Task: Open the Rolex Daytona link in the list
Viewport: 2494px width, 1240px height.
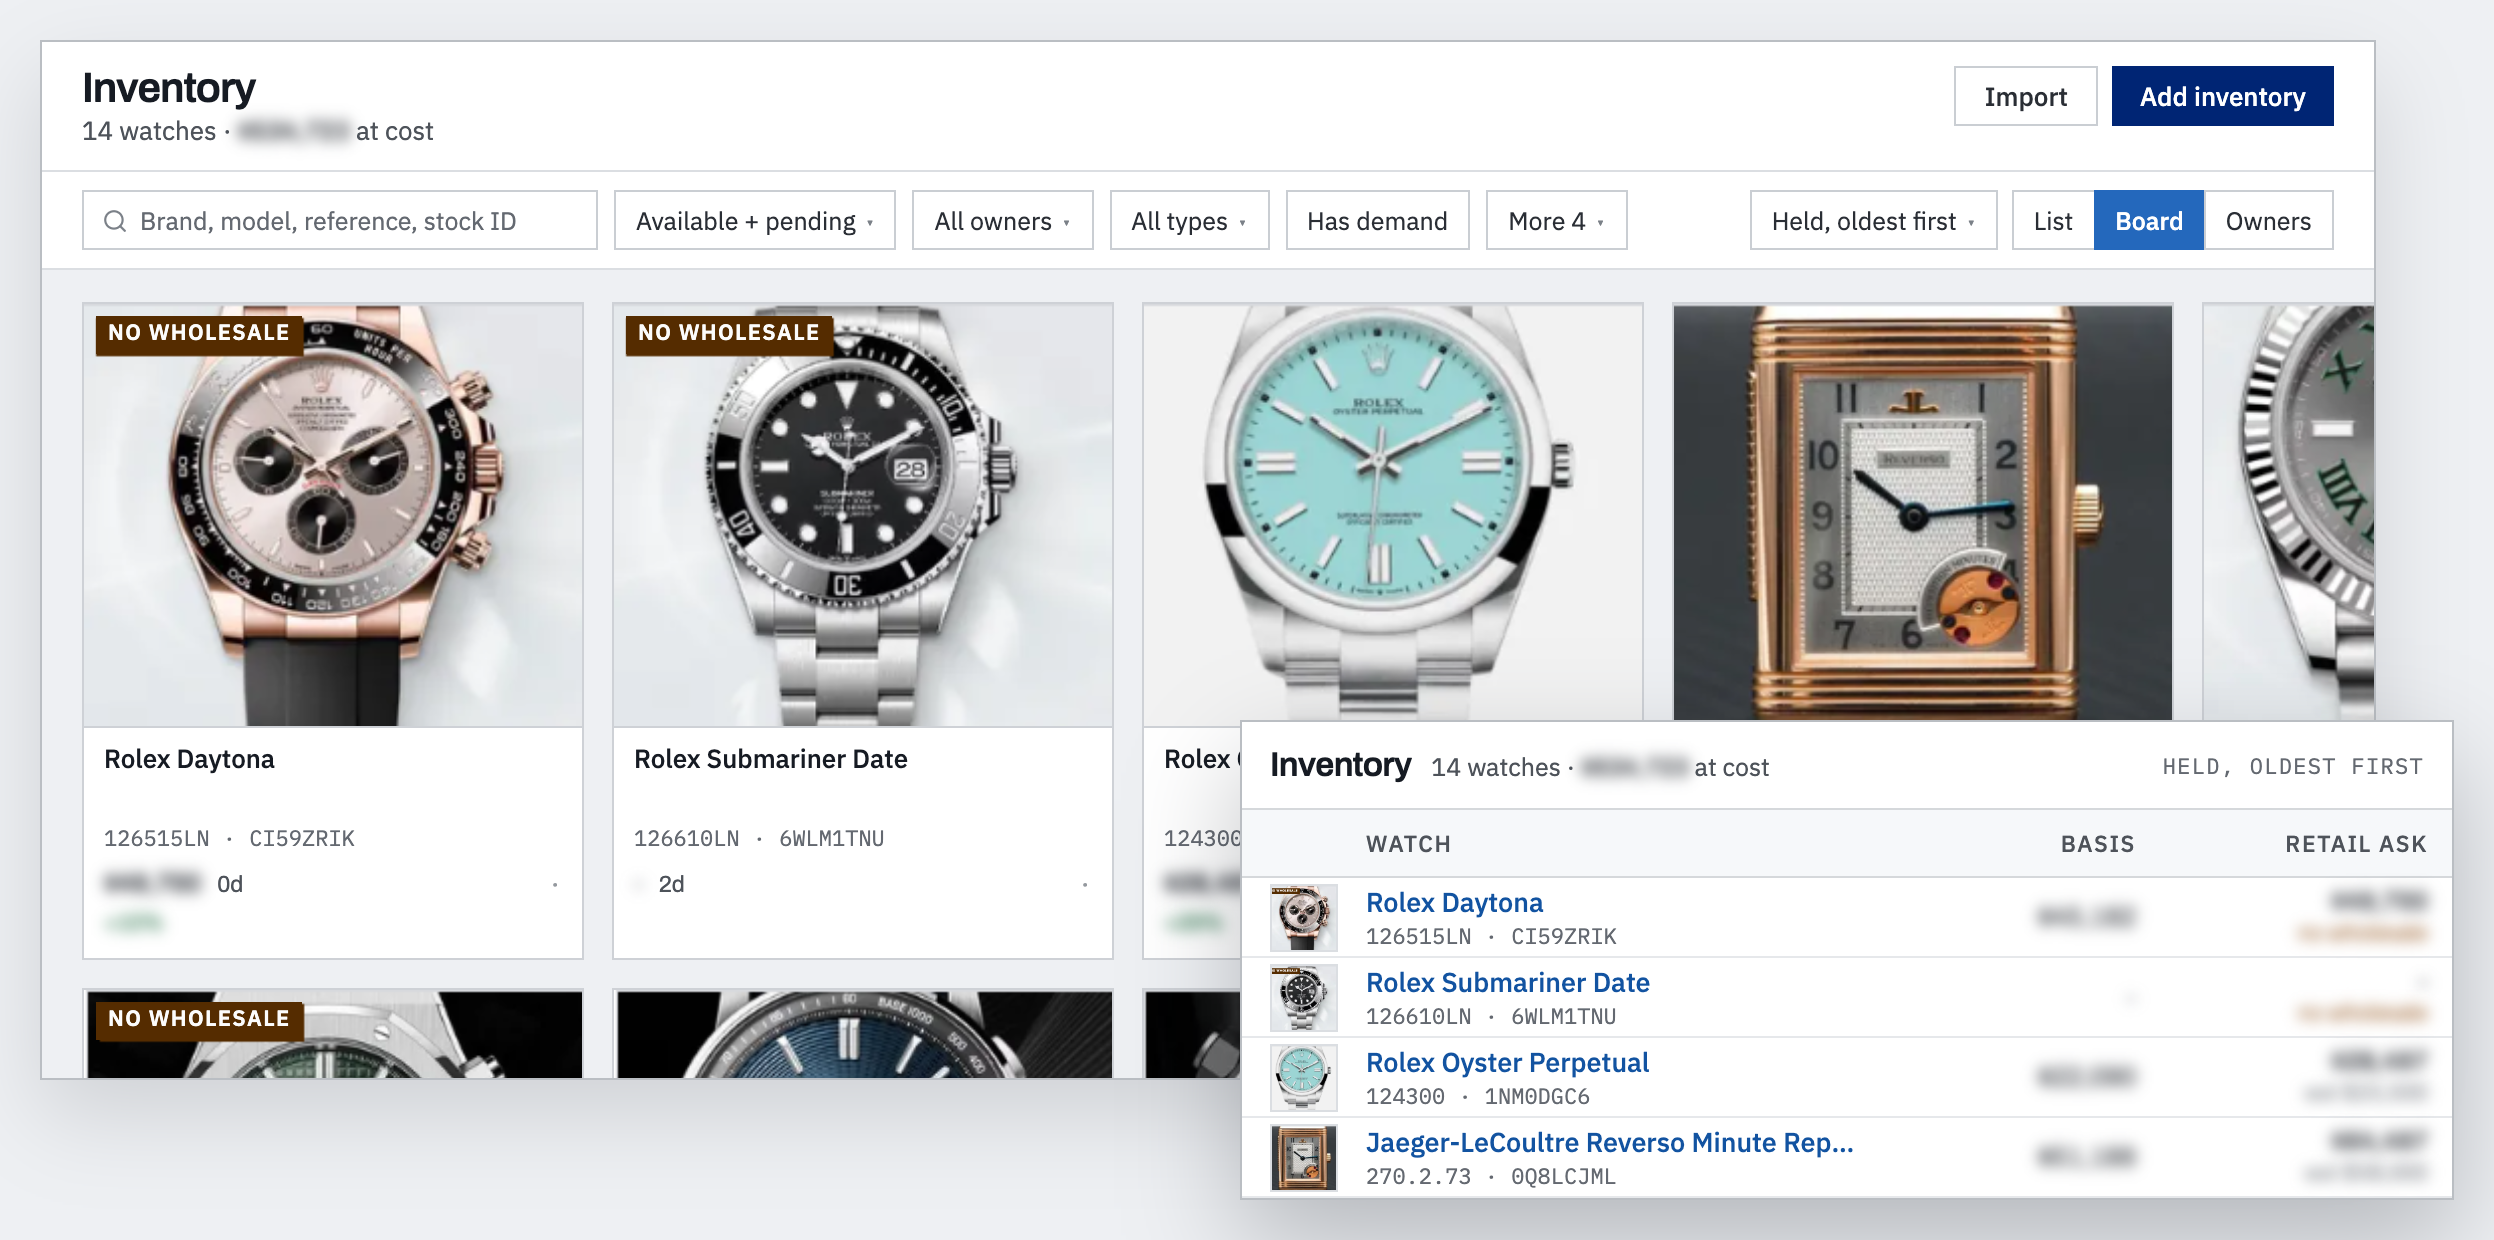Action: click(x=1454, y=903)
